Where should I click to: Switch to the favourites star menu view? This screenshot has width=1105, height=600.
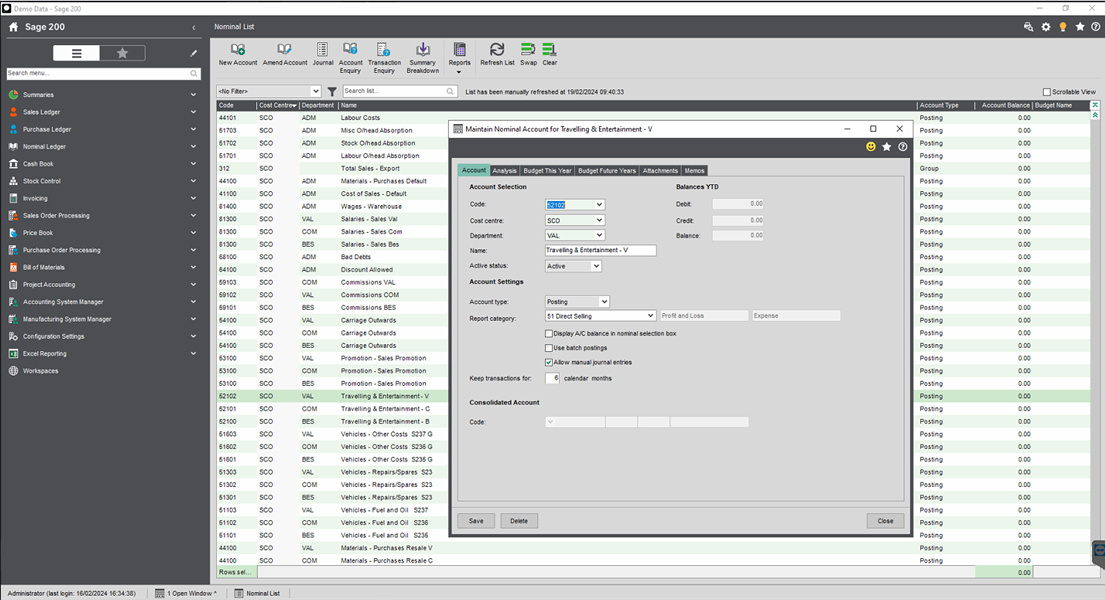click(x=122, y=53)
